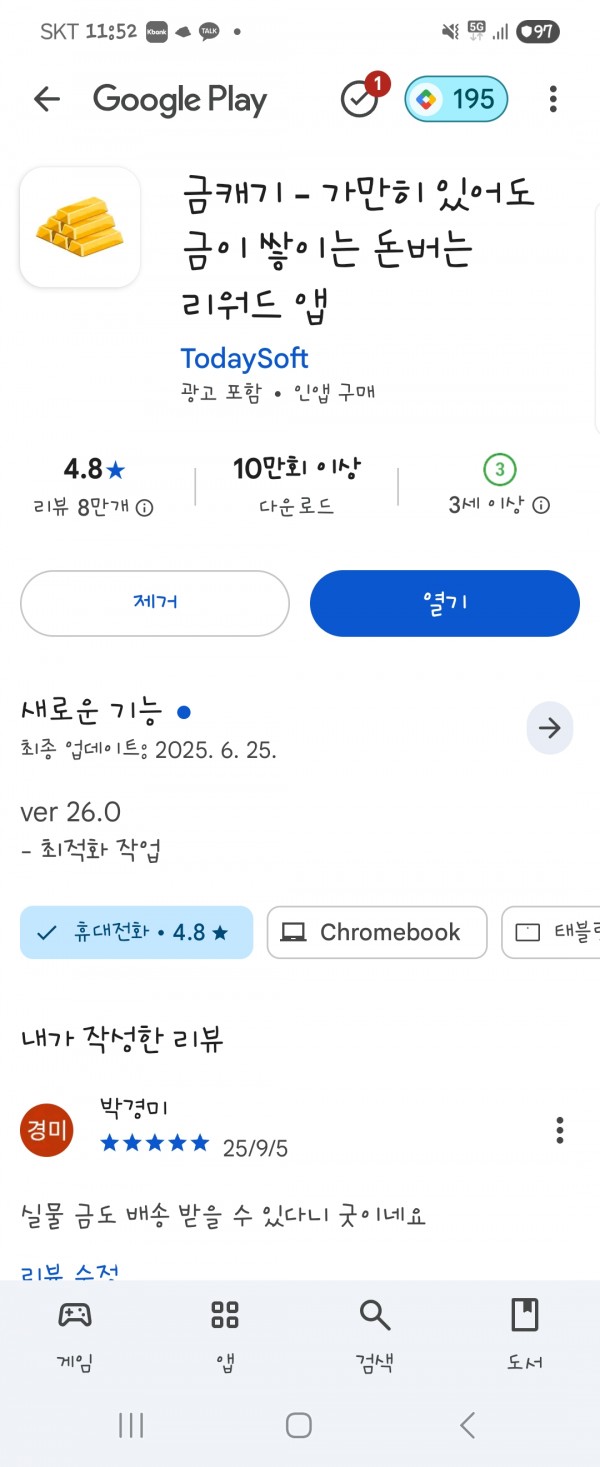Open the TodaySoft developer page
Viewport: 600px width, 1467px height.
(244, 358)
